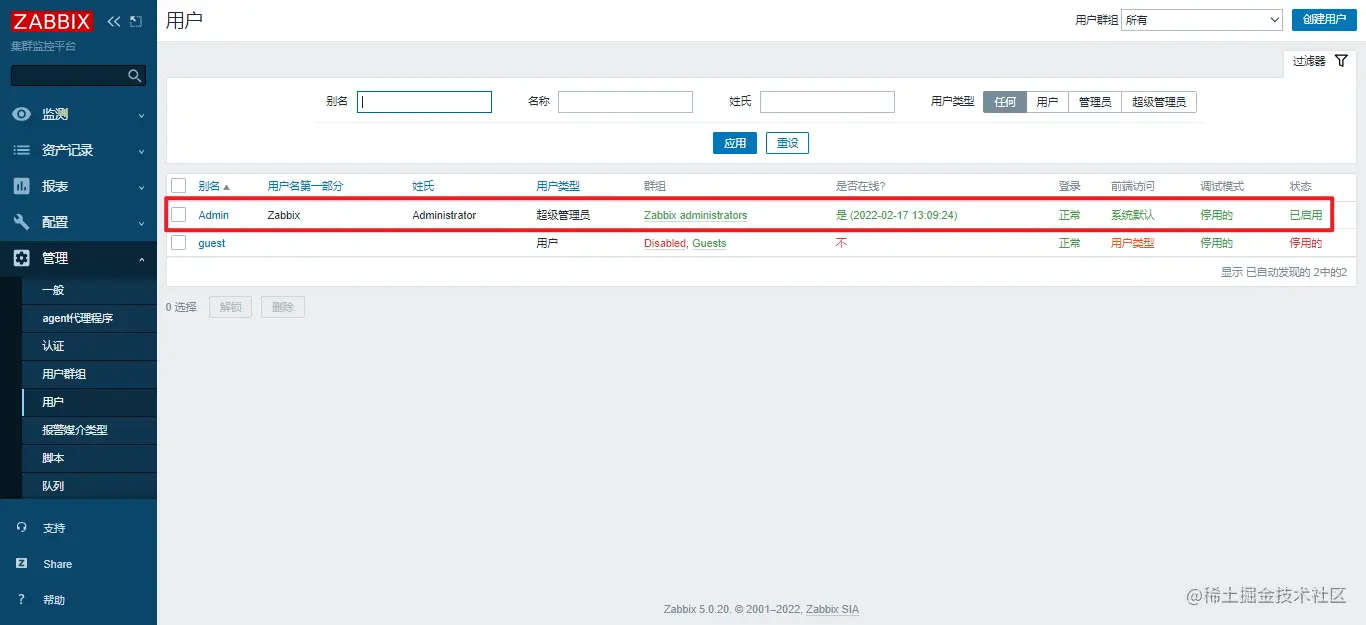Viewport: 1366px width, 625px height.
Task: Open the 报警媒介类型 submenu item
Action: pyautogui.click(x=89, y=430)
